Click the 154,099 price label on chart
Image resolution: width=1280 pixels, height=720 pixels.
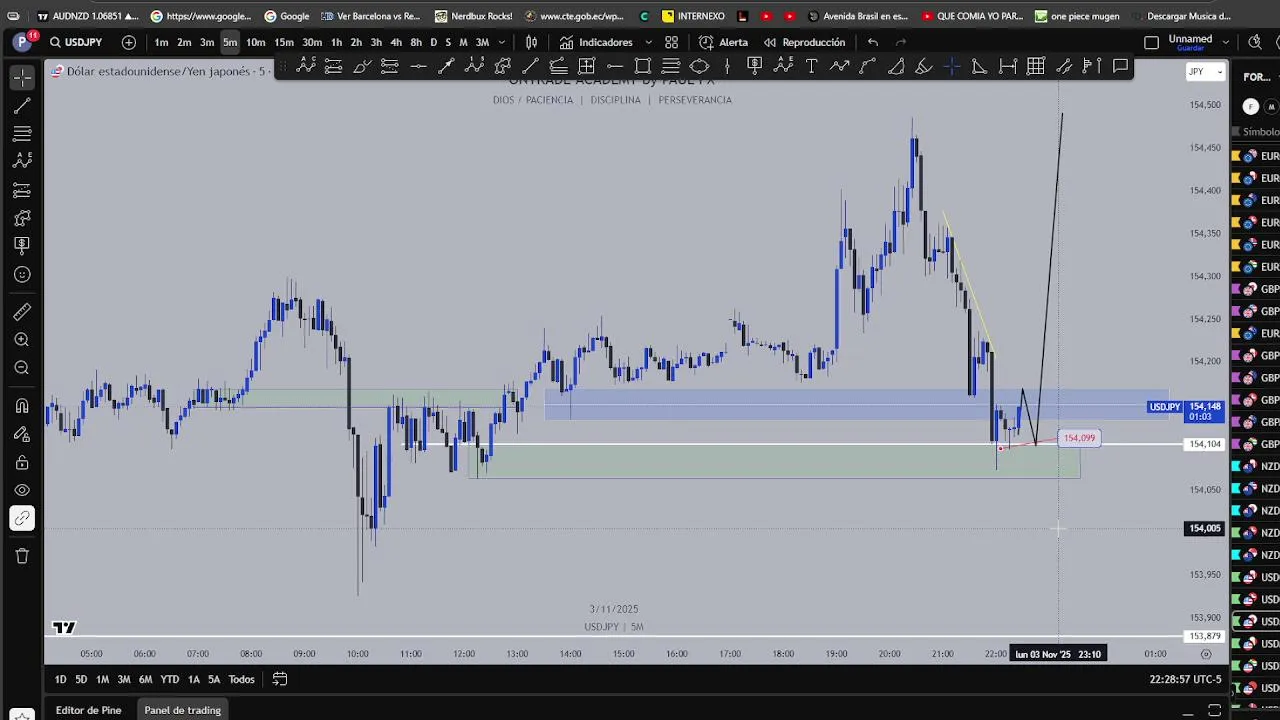pyautogui.click(x=1079, y=438)
